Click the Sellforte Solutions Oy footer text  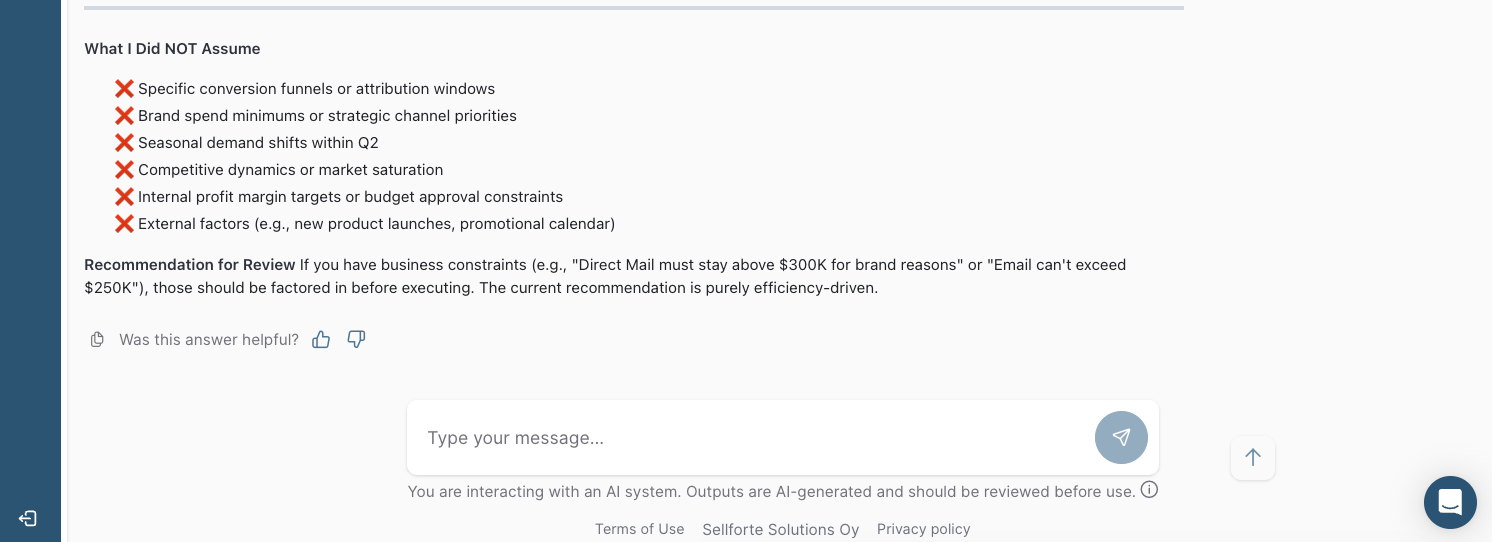click(780, 529)
